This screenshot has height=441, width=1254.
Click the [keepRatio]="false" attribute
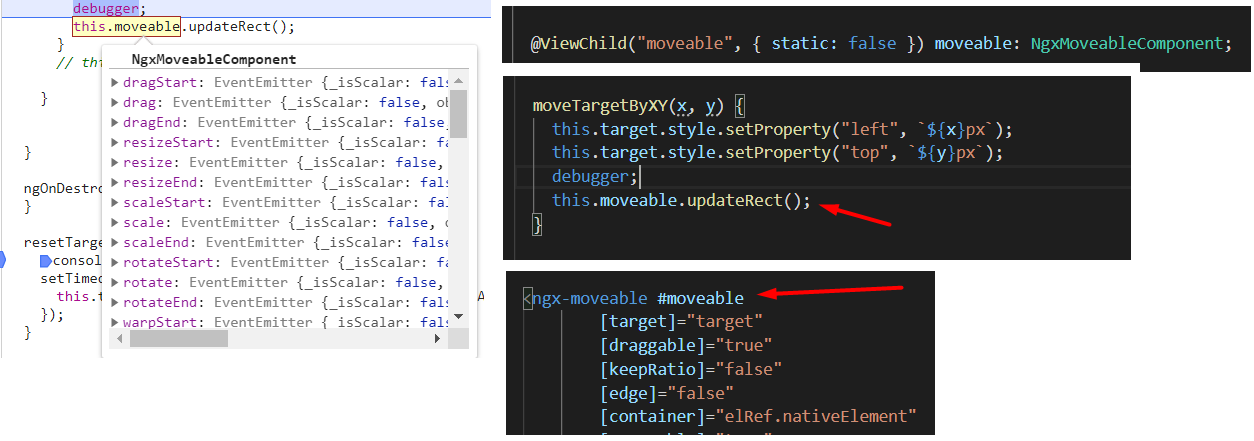coord(691,369)
